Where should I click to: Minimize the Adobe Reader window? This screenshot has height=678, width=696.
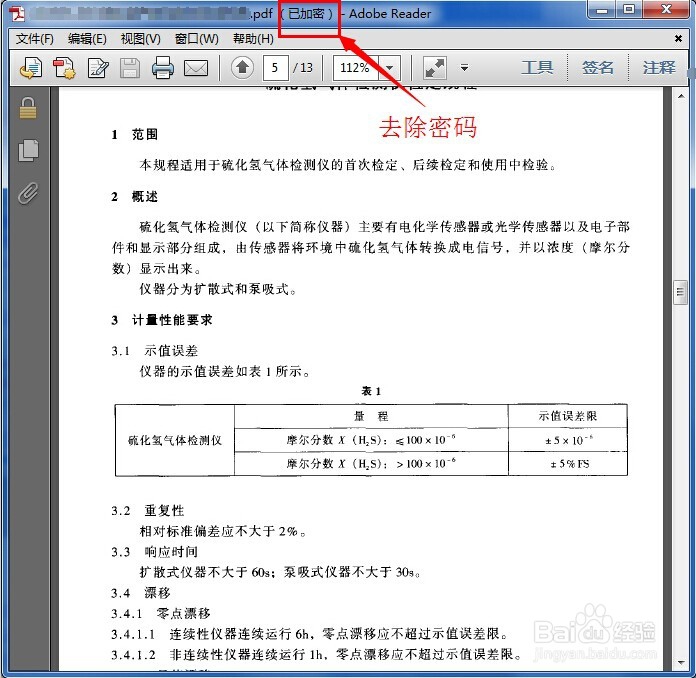(x=602, y=10)
